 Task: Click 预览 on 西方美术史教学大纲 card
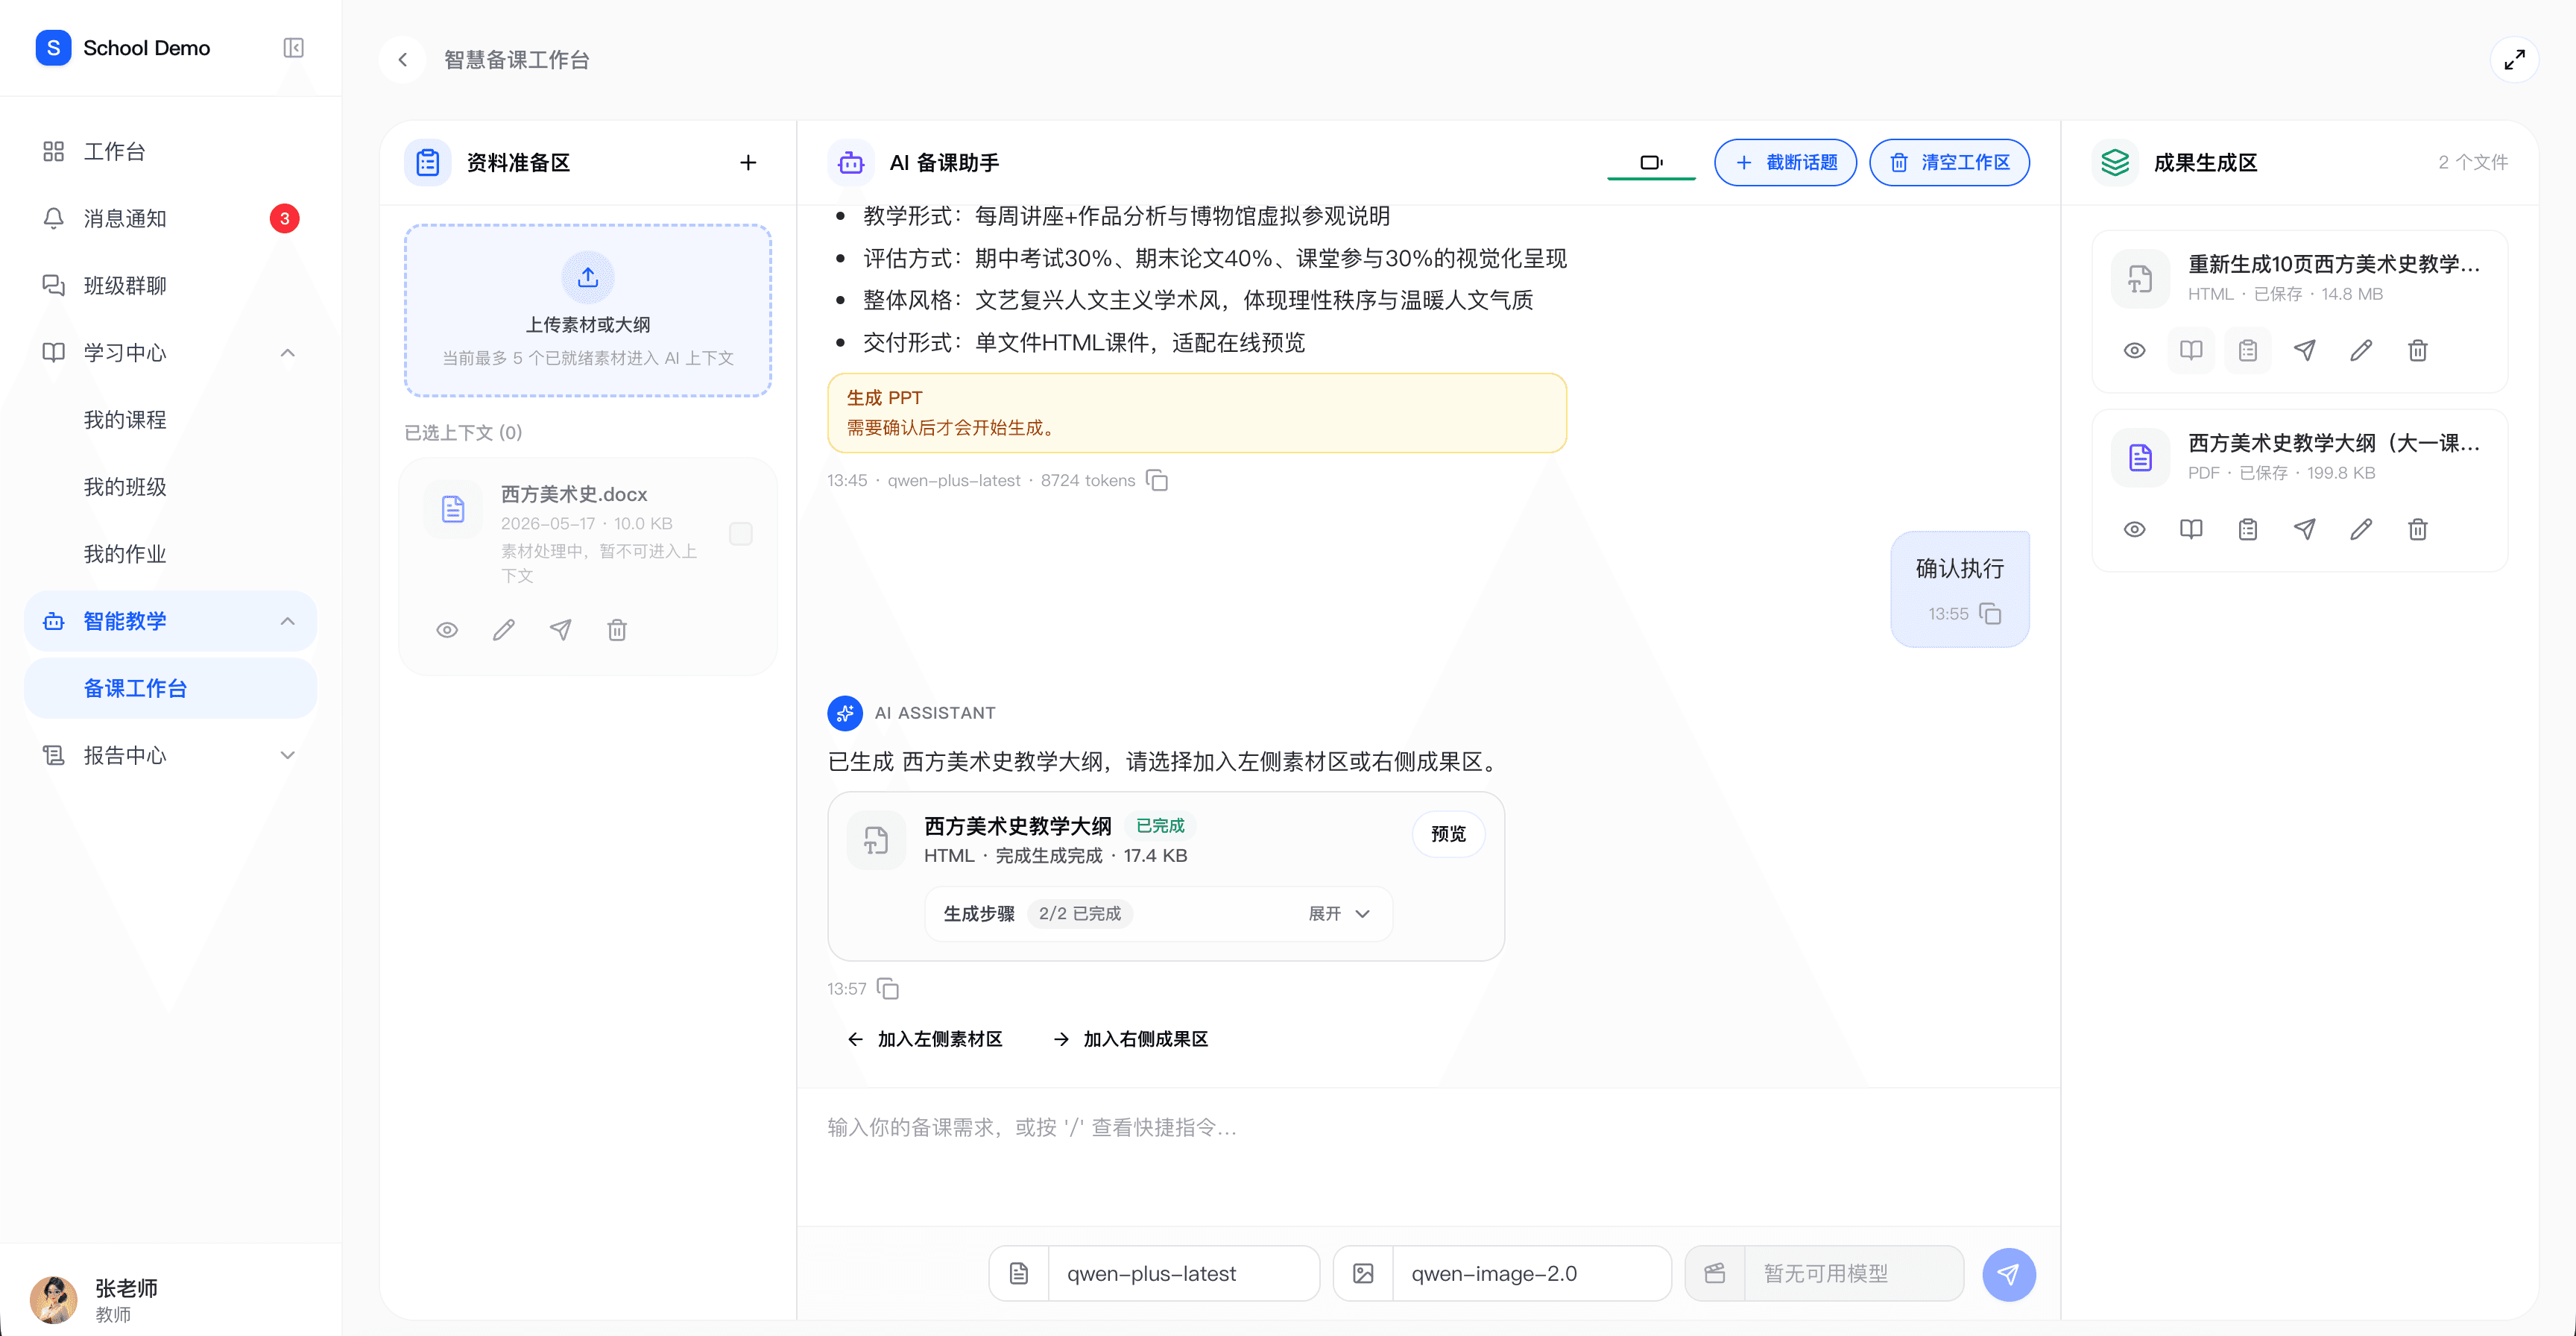1448,834
